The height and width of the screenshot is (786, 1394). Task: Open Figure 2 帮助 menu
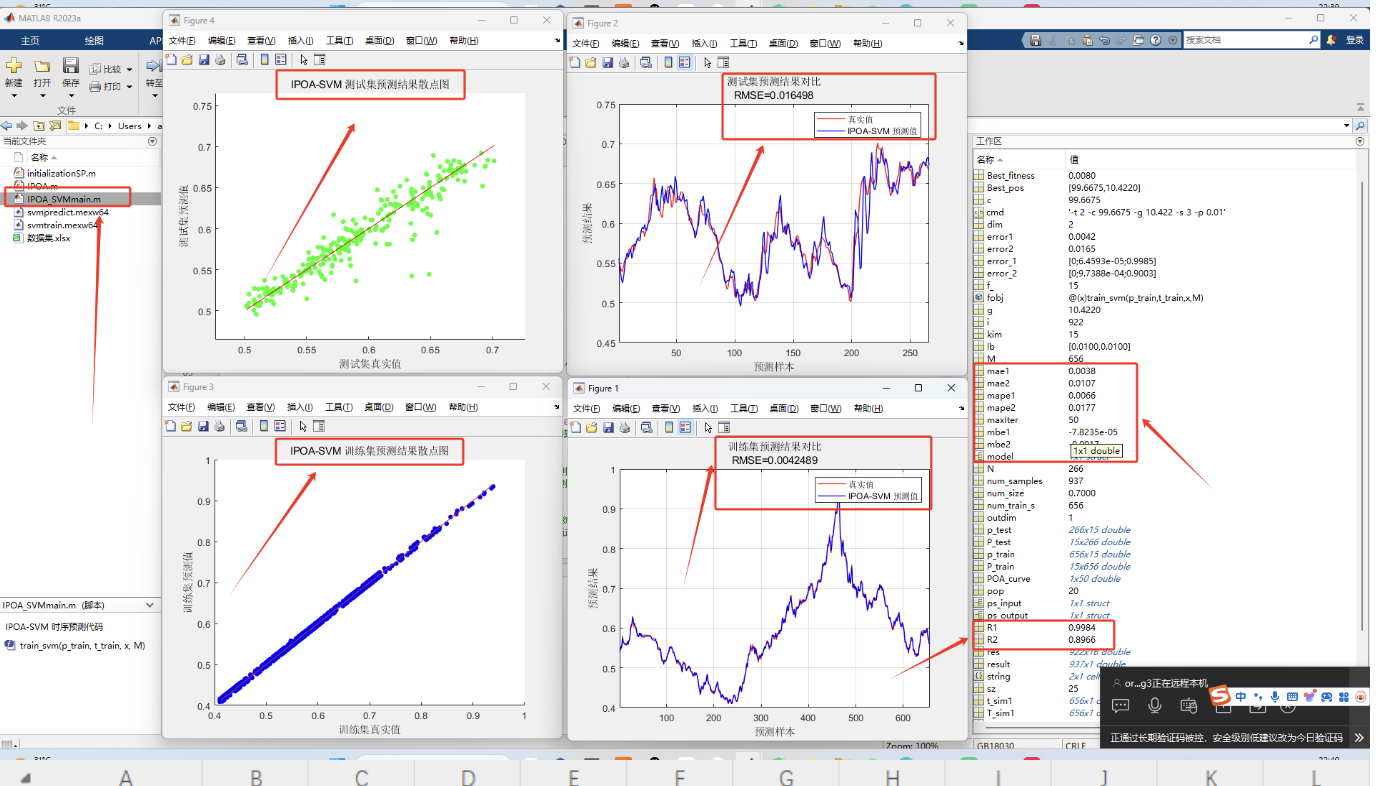coord(867,44)
